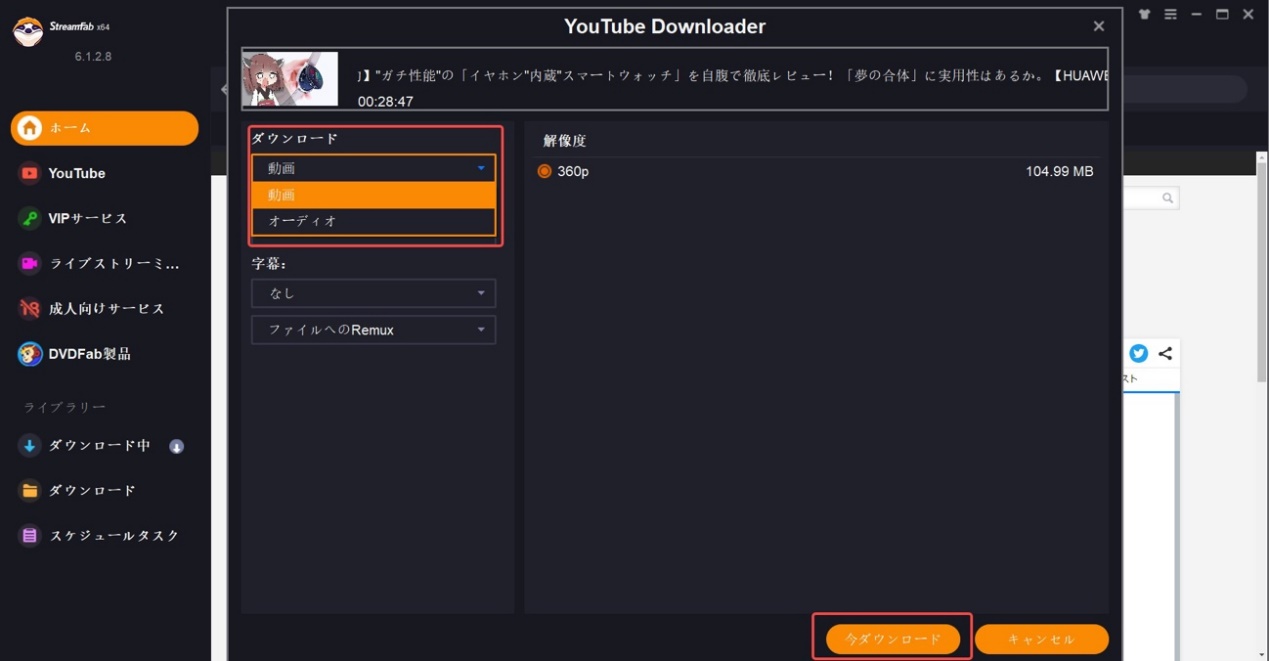Open 成人向けサービス in the sidebar
Image resolution: width=1269 pixels, height=661 pixels.
point(105,309)
